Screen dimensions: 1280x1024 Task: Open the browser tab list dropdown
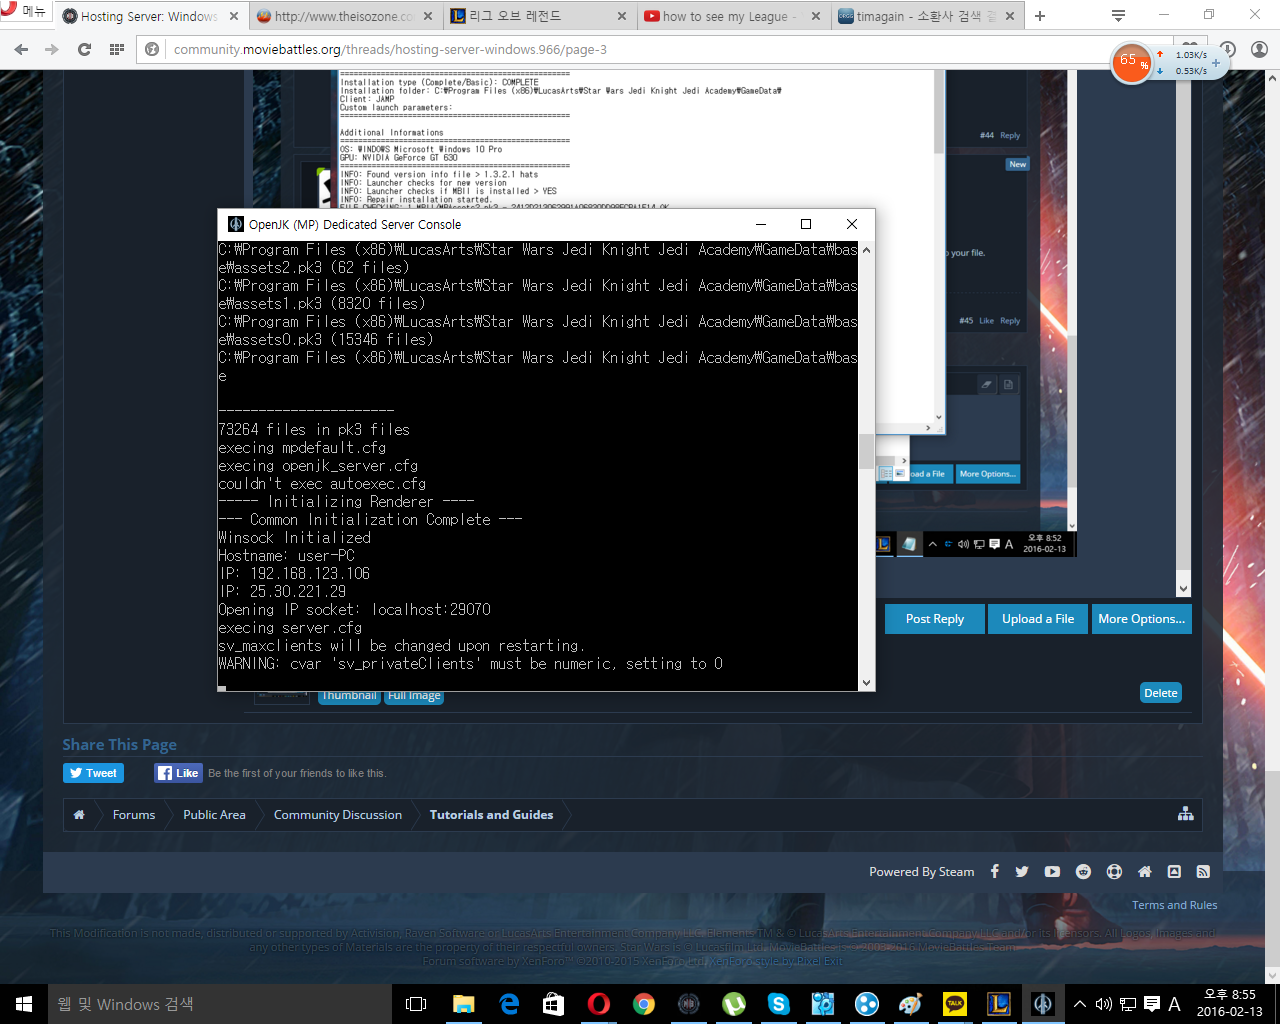click(x=1118, y=16)
